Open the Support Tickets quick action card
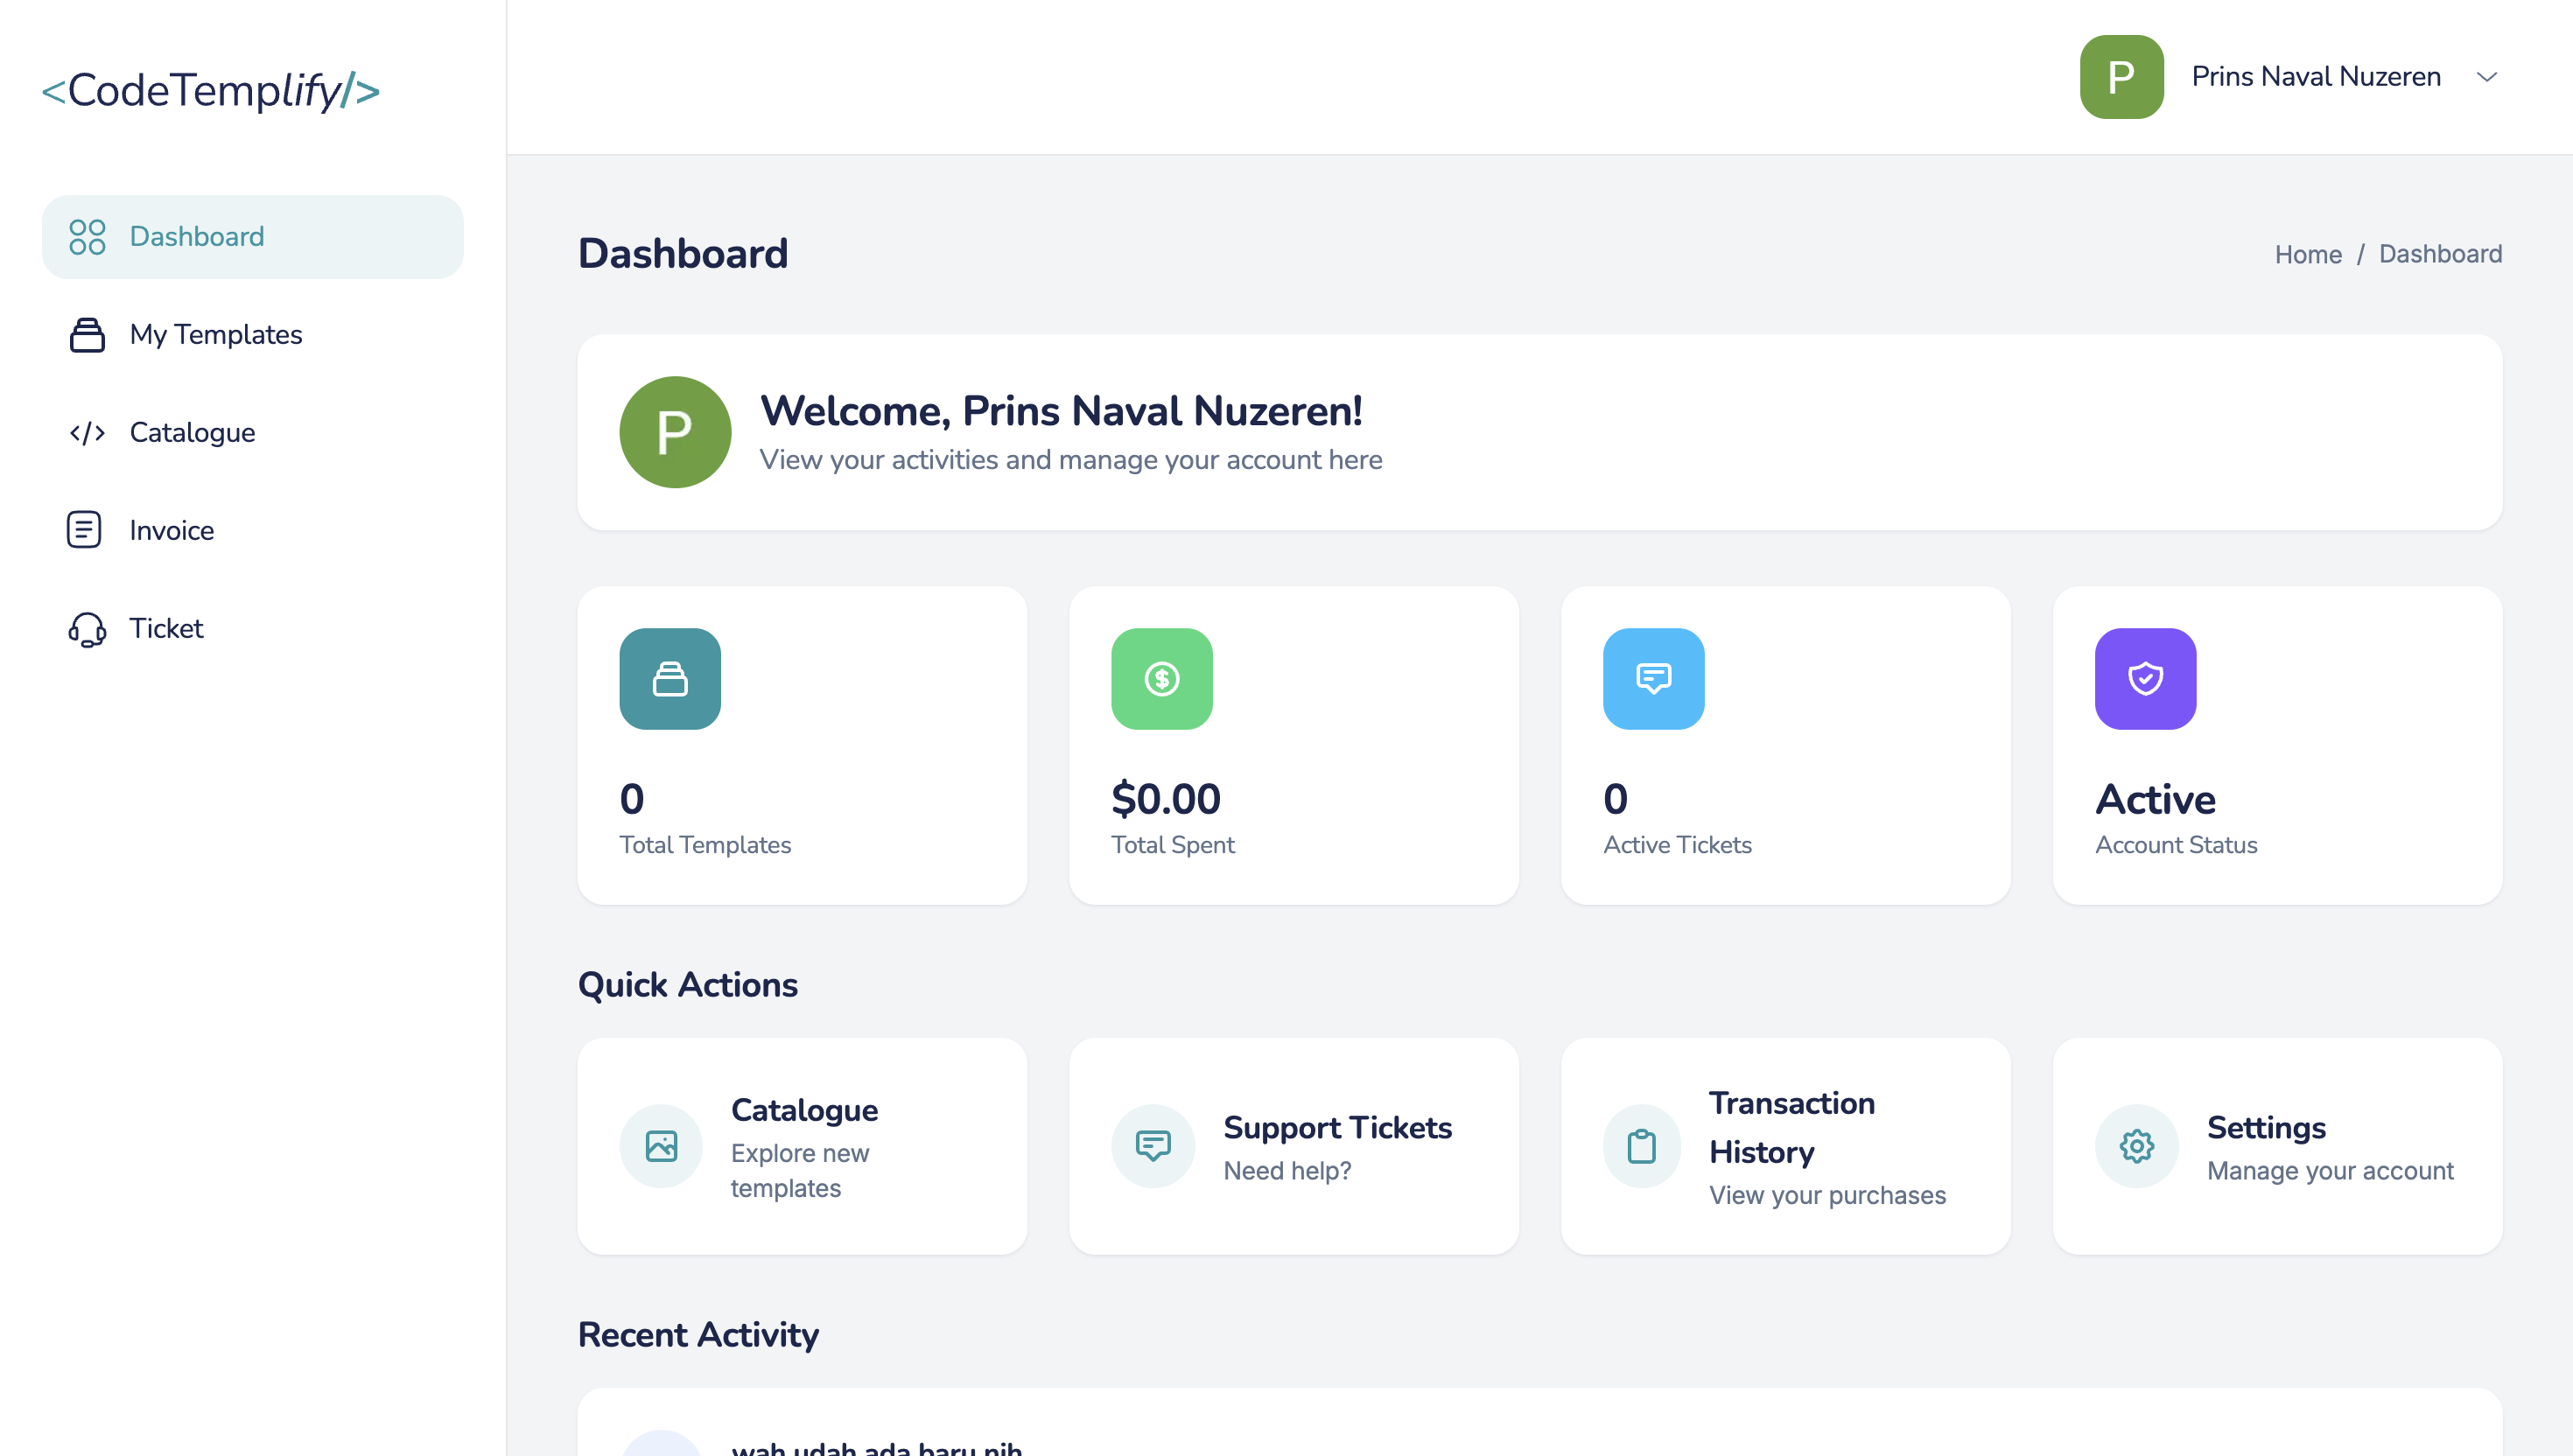 [x=1294, y=1146]
